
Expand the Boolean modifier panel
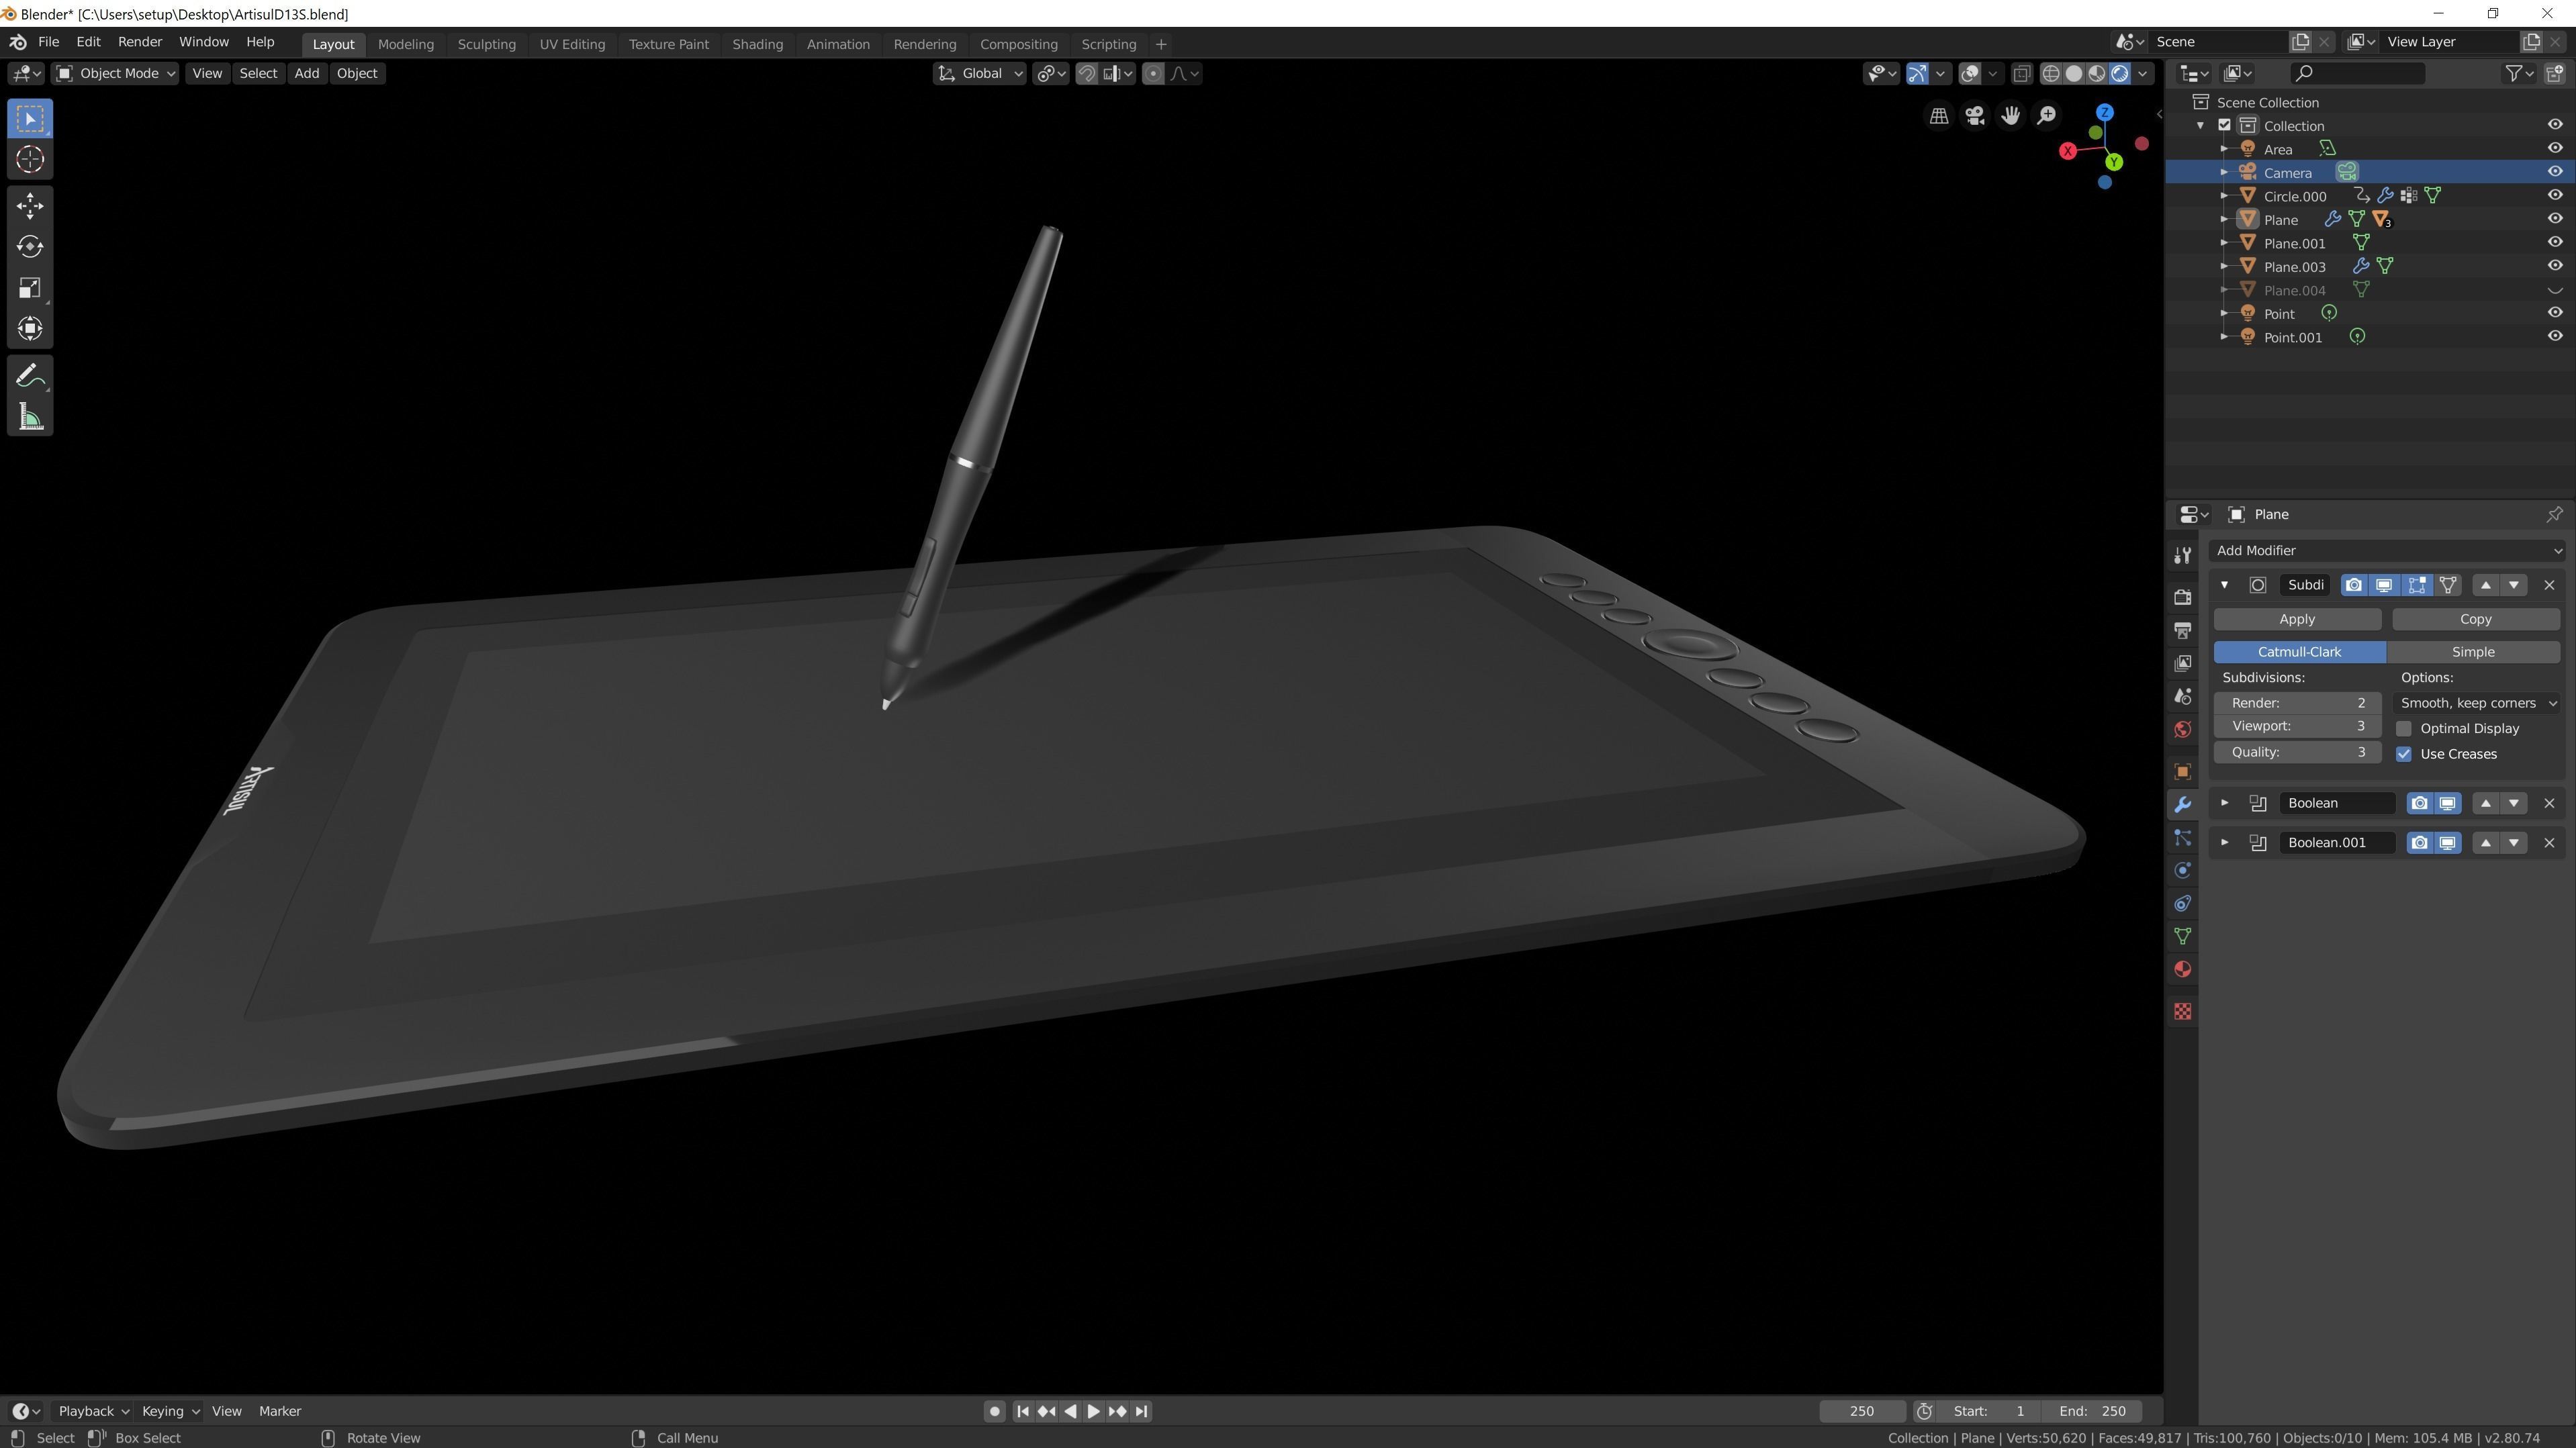coord(2224,803)
